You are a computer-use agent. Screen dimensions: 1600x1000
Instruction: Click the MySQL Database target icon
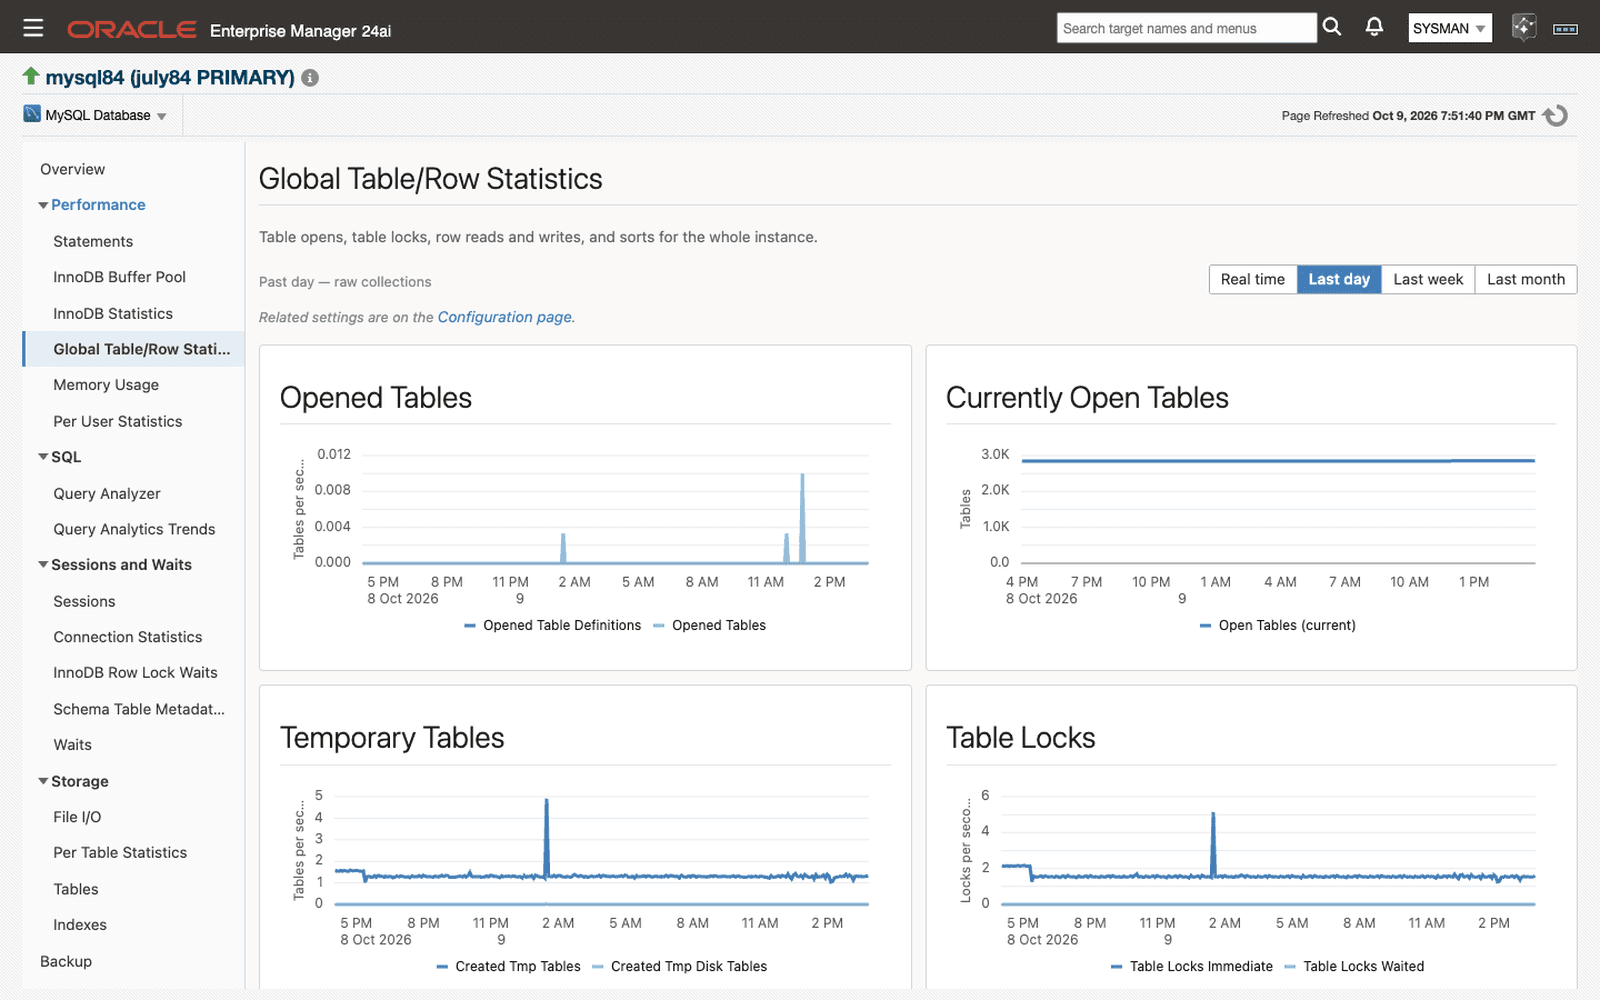tap(32, 114)
